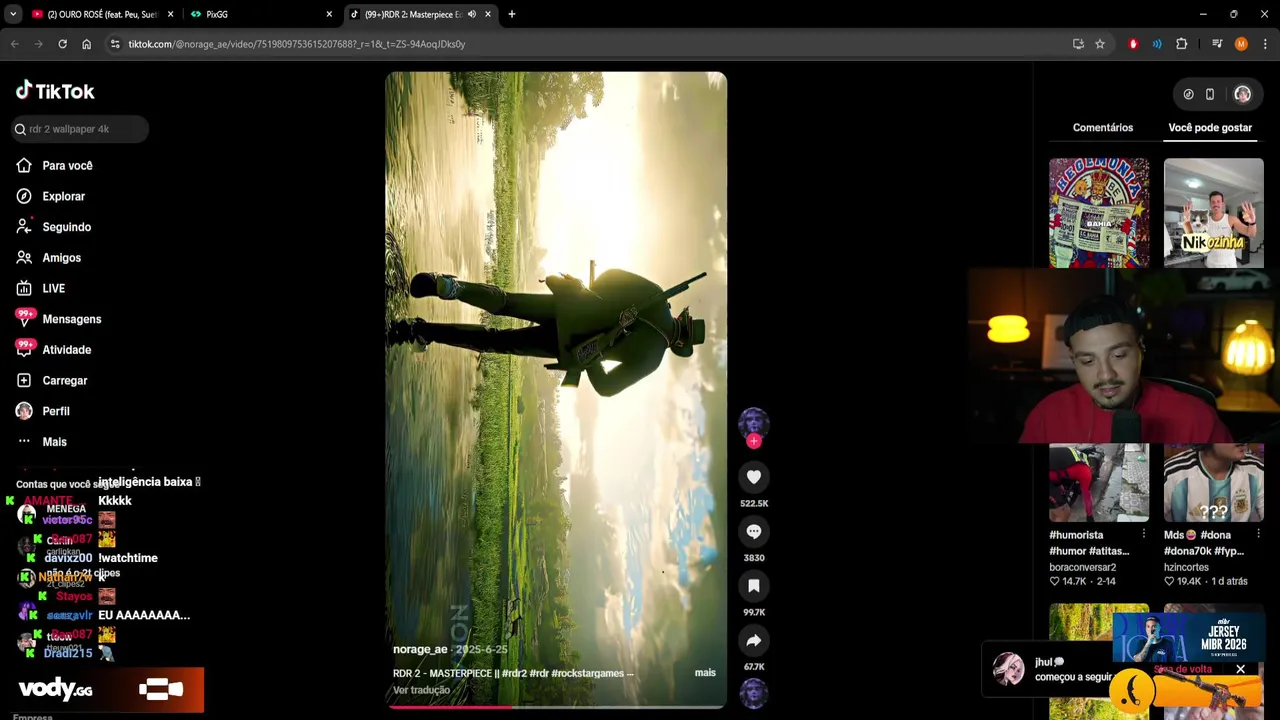Open the spinning sound disc icon
Image resolution: width=1280 pixels, height=720 pixels.
[x=754, y=693]
